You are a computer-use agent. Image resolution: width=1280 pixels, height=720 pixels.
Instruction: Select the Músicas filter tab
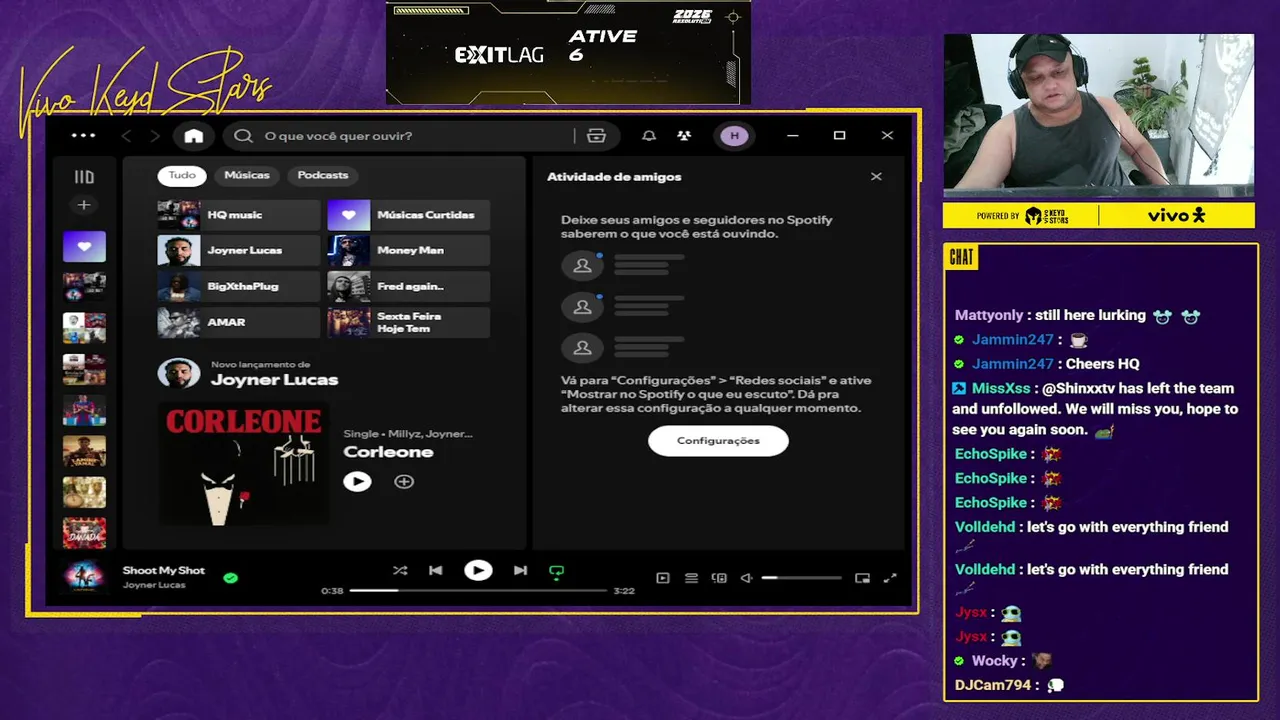[x=247, y=175]
